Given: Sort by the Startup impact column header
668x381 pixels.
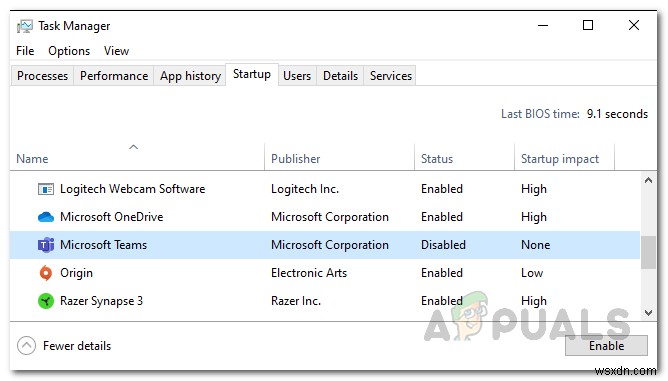Looking at the screenshot, I should tap(560, 159).
